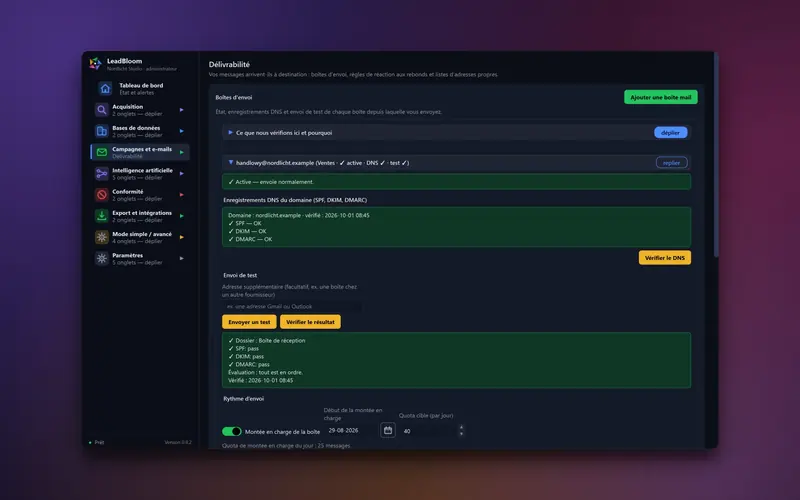
Task: Click Envoyer un test button
Action: click(x=249, y=322)
